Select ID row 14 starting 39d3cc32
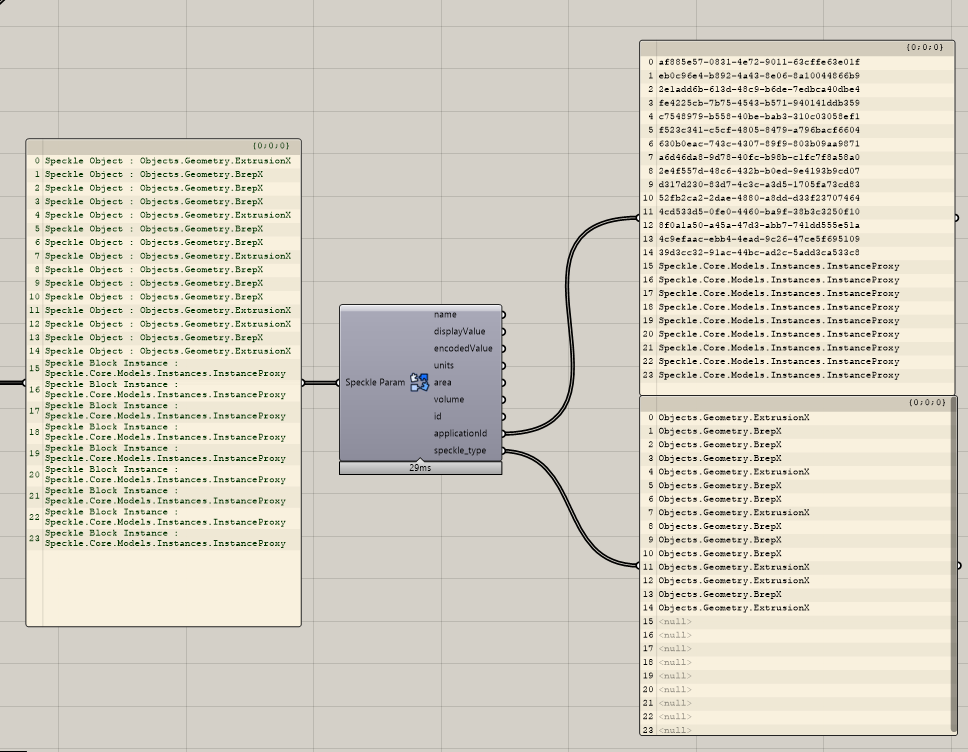Viewport: 968px width, 752px height. point(759,252)
